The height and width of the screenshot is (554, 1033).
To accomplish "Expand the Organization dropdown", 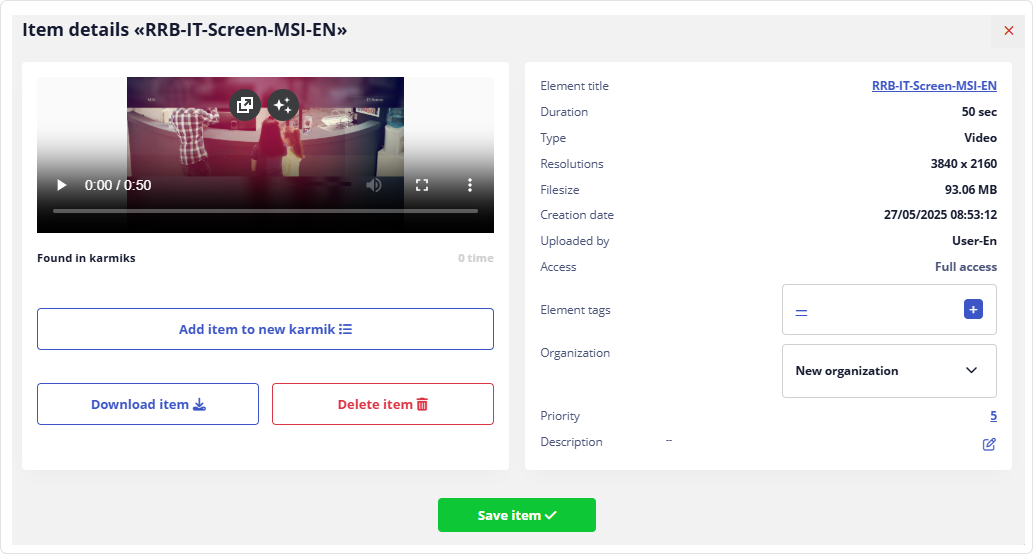I will tap(888, 371).
